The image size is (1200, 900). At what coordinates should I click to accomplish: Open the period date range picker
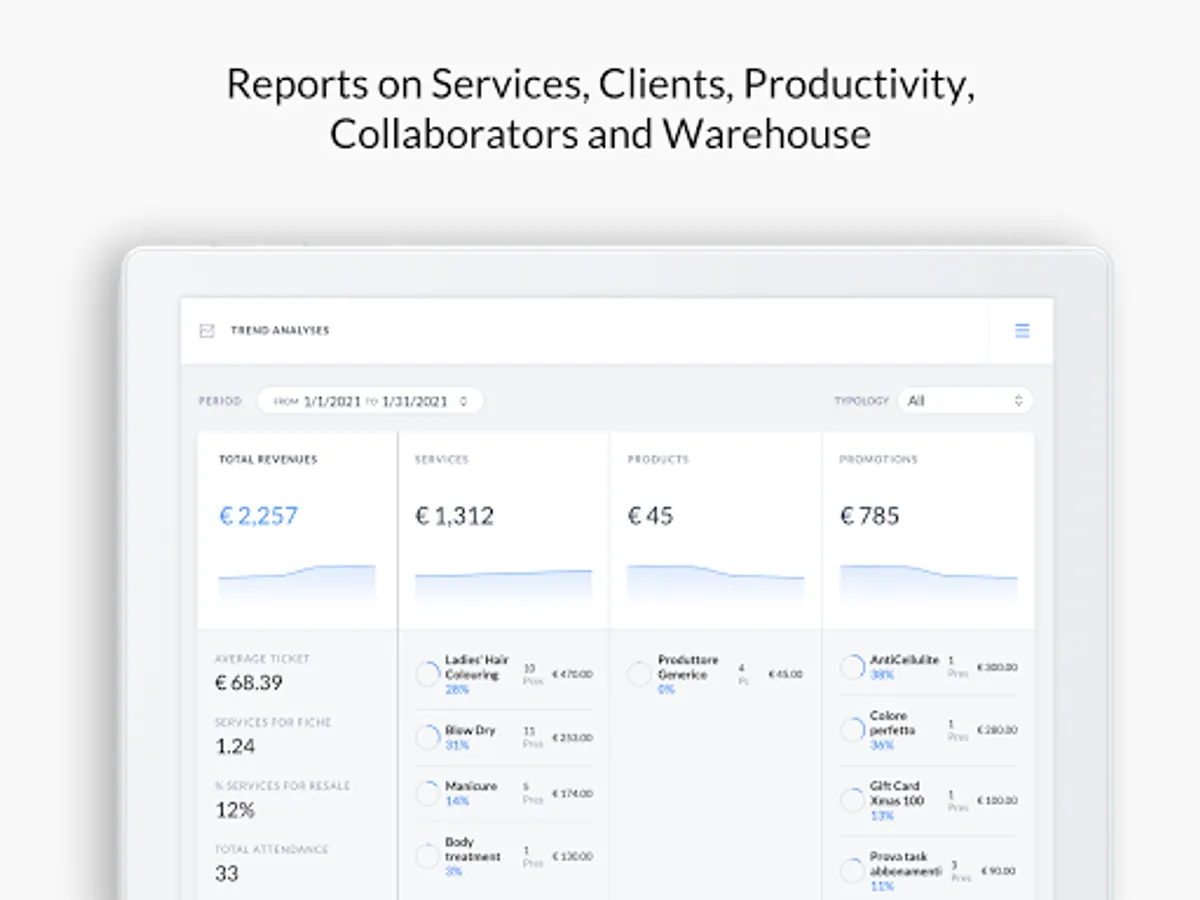pyautogui.click(x=370, y=401)
